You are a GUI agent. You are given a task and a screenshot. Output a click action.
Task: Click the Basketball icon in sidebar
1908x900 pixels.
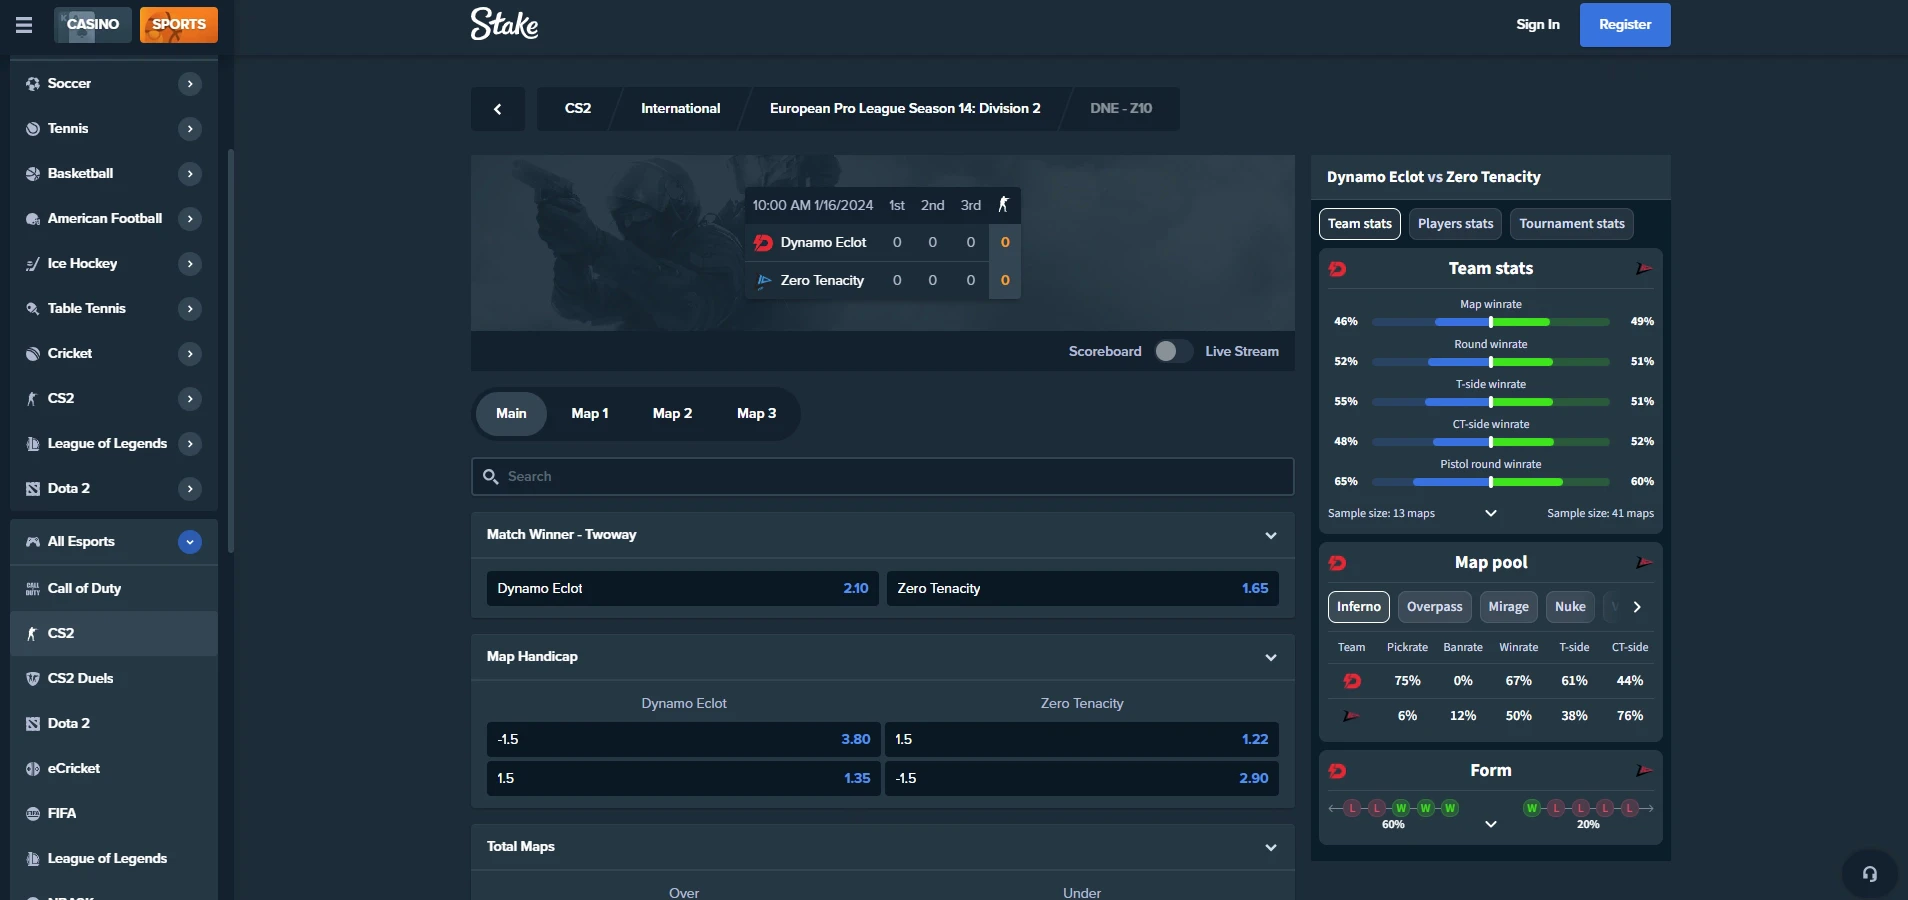33,174
